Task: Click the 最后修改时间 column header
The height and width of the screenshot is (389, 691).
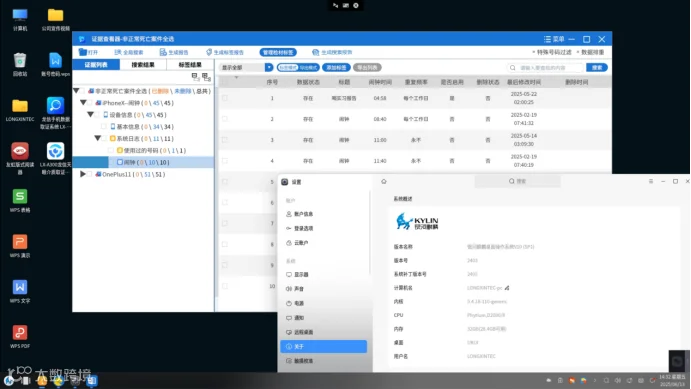Action: click(x=524, y=82)
